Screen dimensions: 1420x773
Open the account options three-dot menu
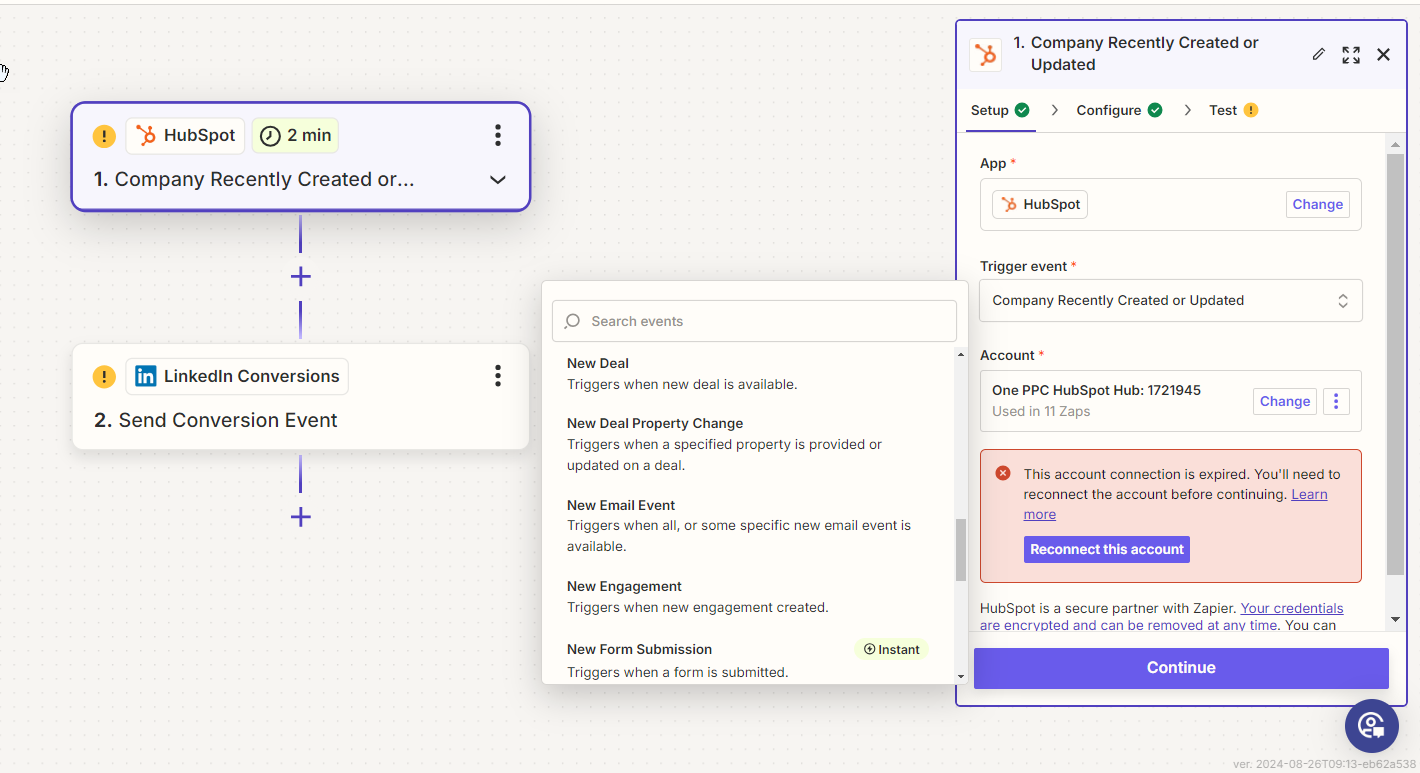[x=1336, y=401]
